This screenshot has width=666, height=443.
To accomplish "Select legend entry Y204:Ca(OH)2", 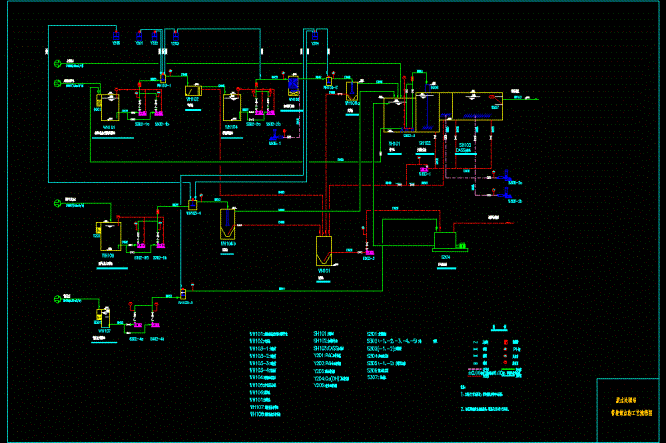I will [331, 378].
